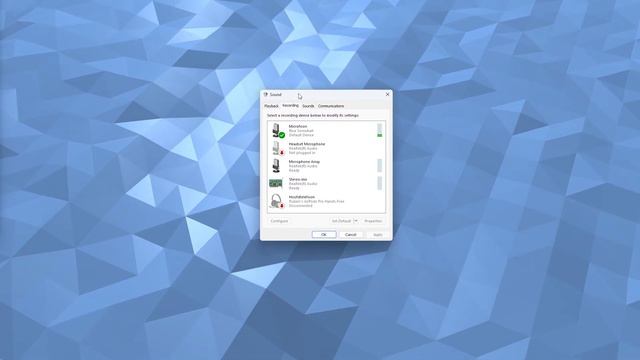
Task: Open device Properties
Action: point(373,221)
